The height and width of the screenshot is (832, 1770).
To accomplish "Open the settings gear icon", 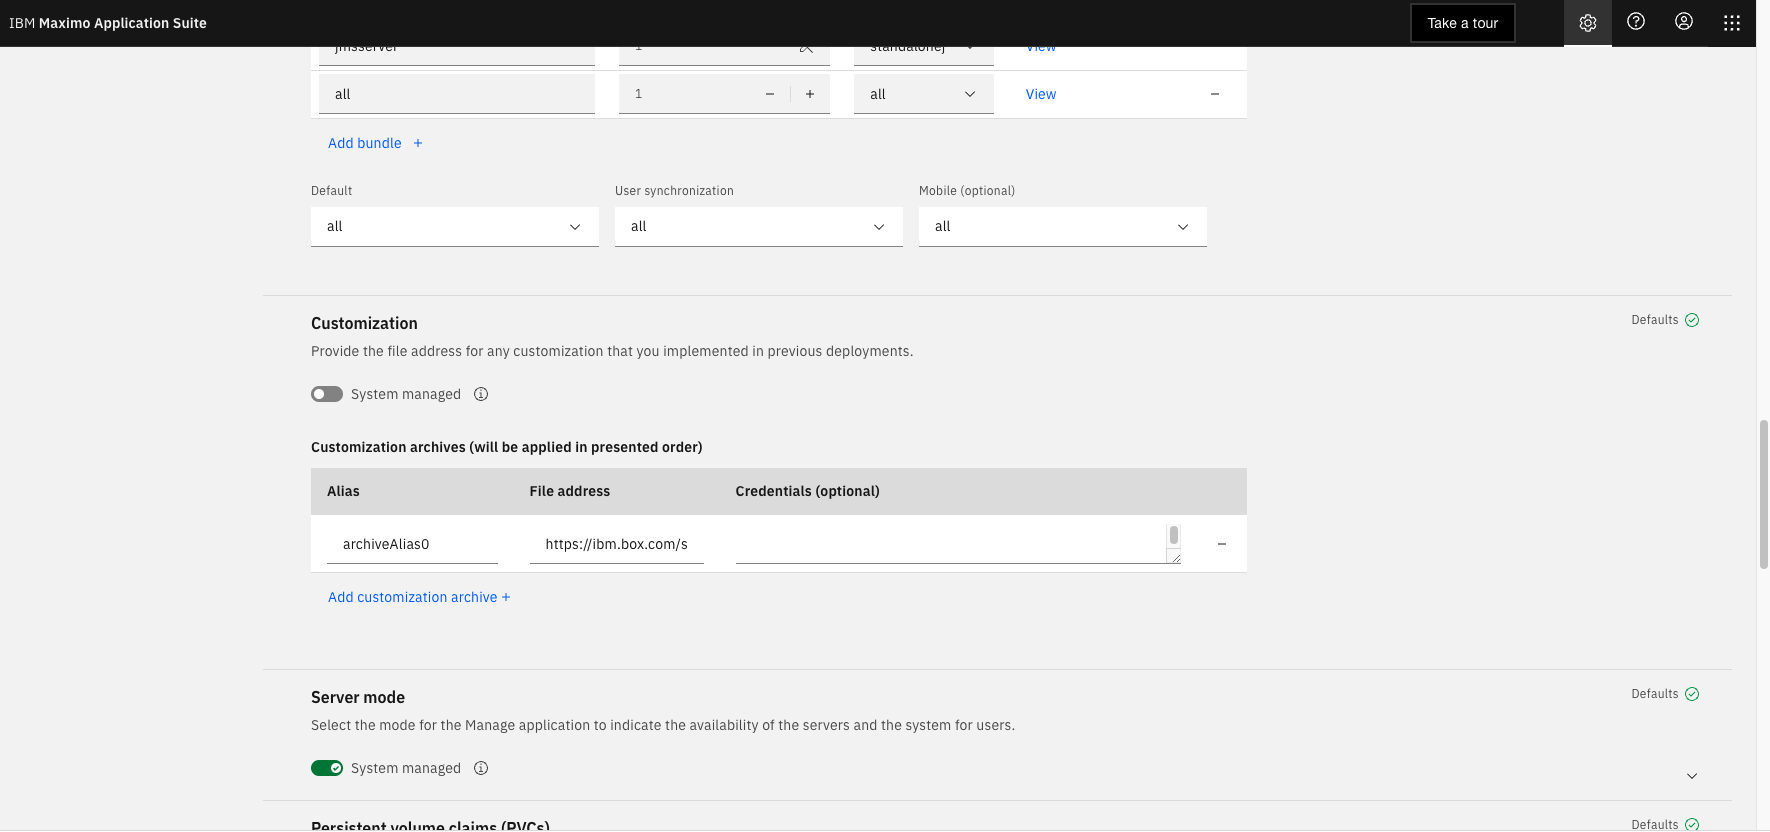I will pos(1587,23).
